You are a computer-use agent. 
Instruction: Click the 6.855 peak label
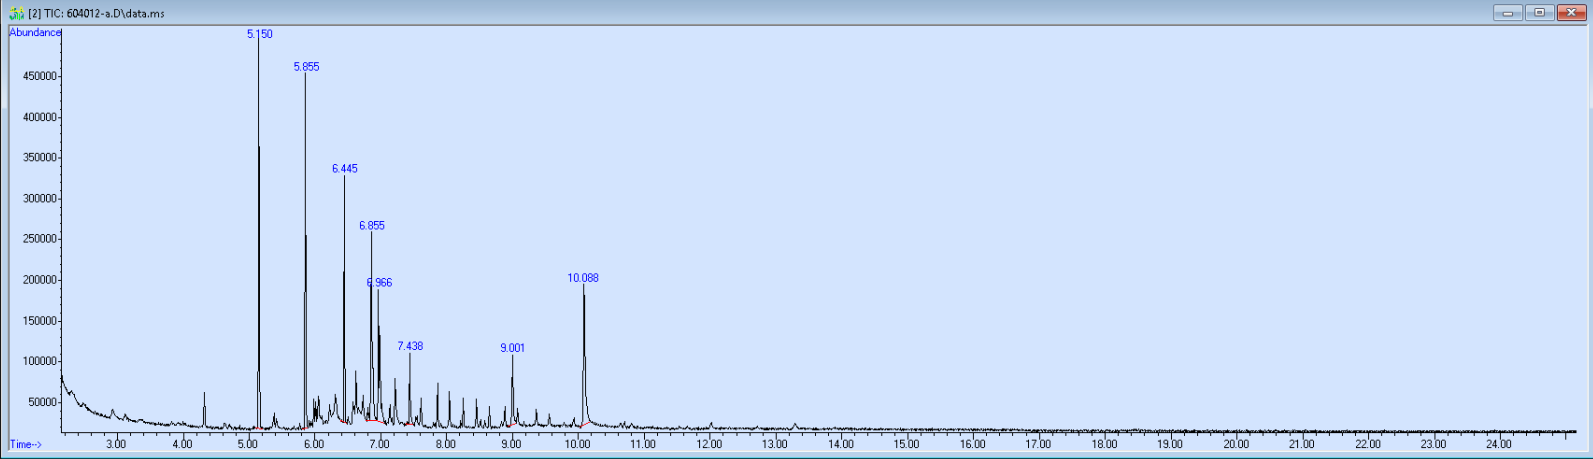(371, 226)
